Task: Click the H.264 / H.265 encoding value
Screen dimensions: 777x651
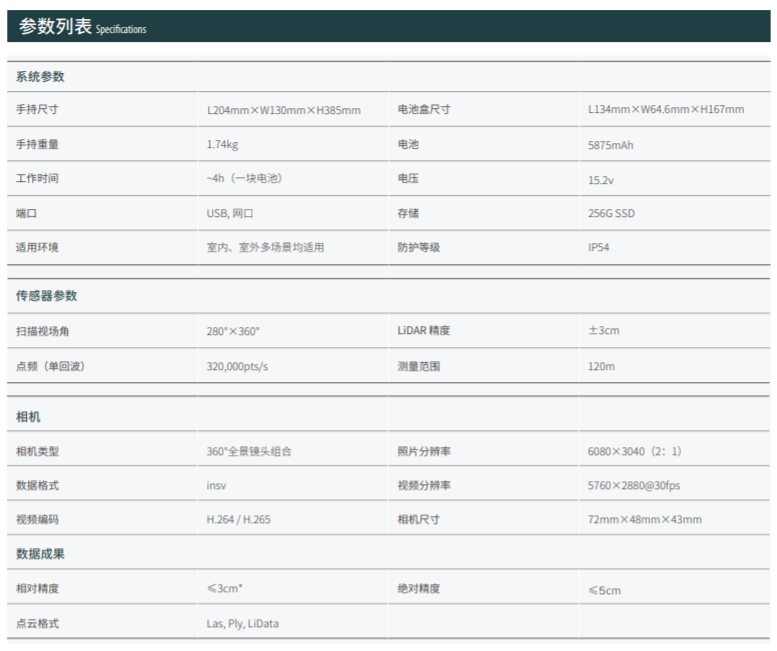Action: 238,520
